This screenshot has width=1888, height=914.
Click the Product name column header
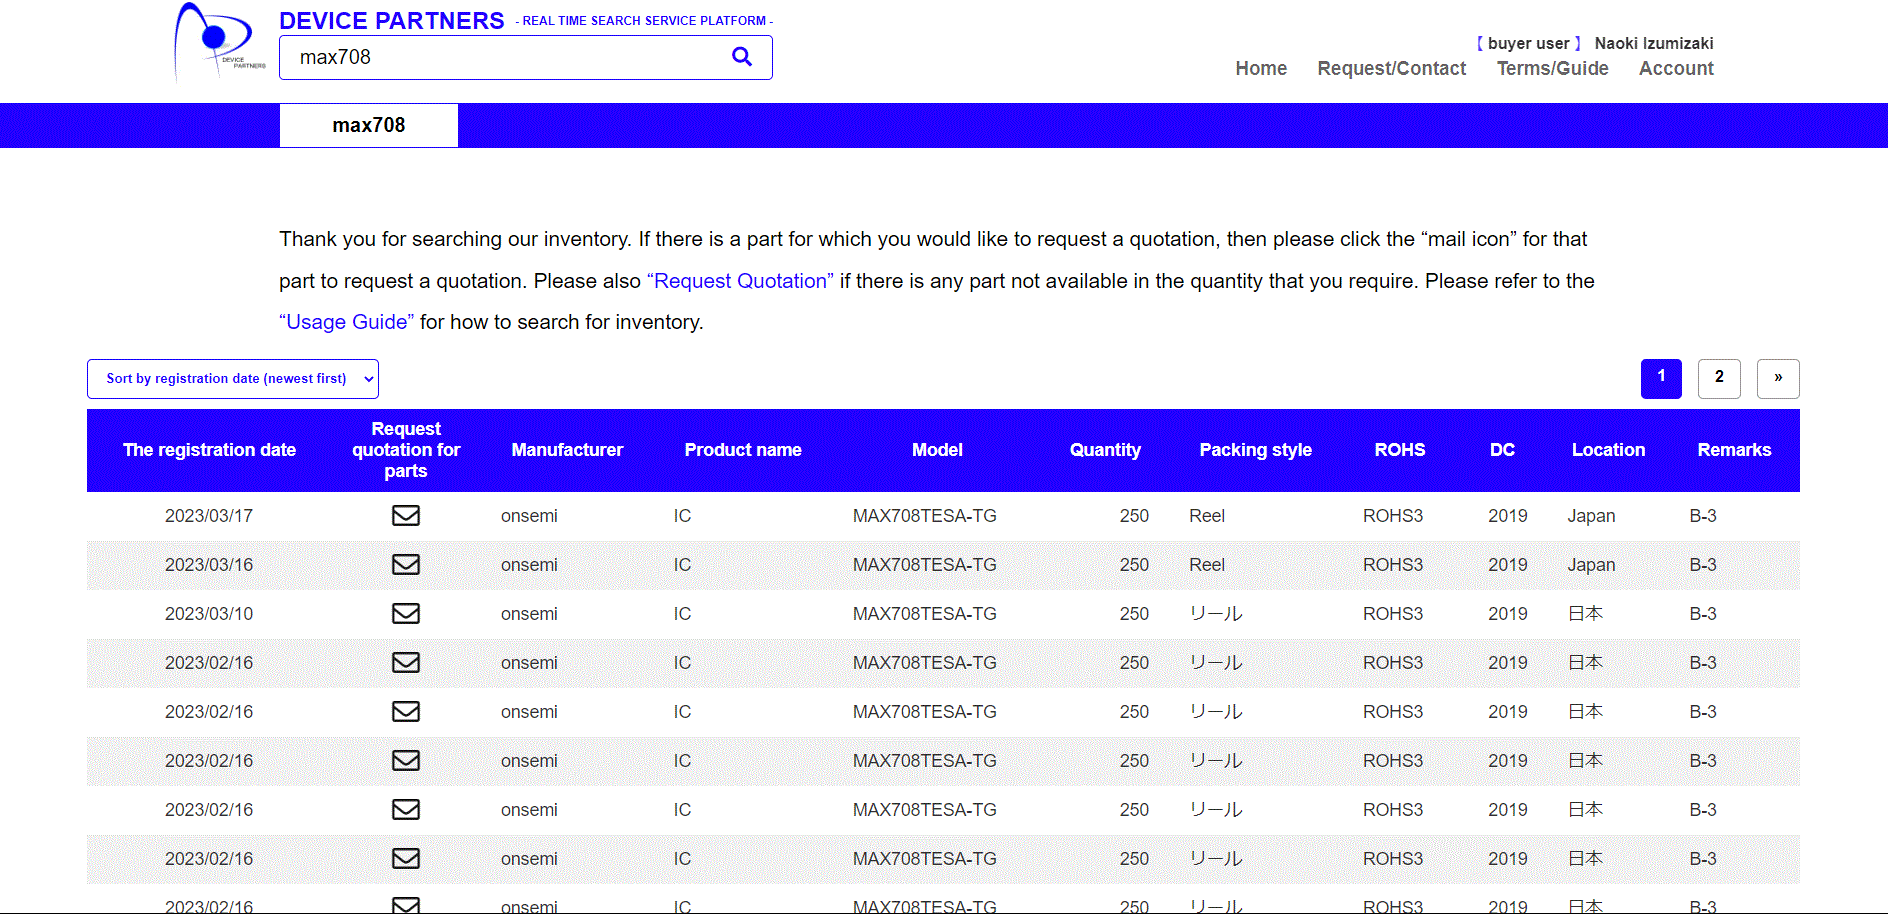tap(743, 450)
